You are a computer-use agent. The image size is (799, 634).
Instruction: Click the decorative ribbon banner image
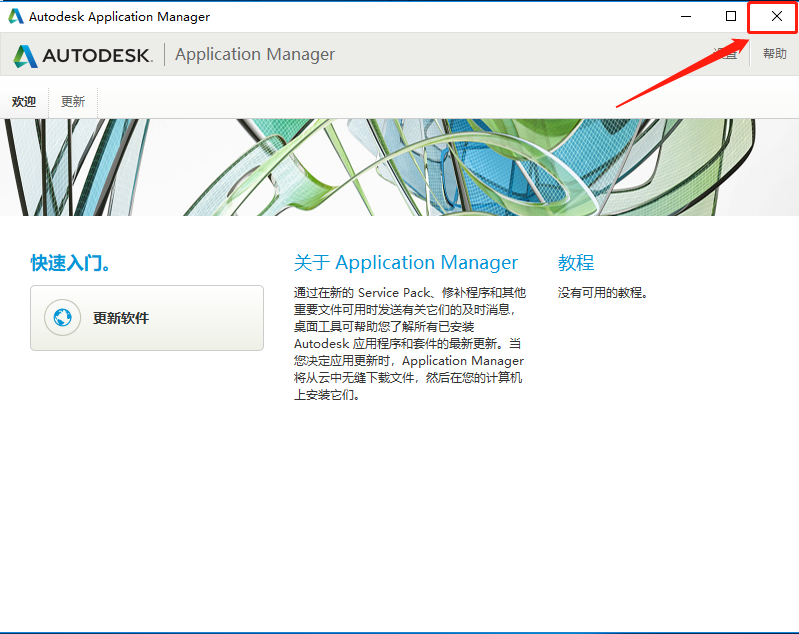point(400,167)
